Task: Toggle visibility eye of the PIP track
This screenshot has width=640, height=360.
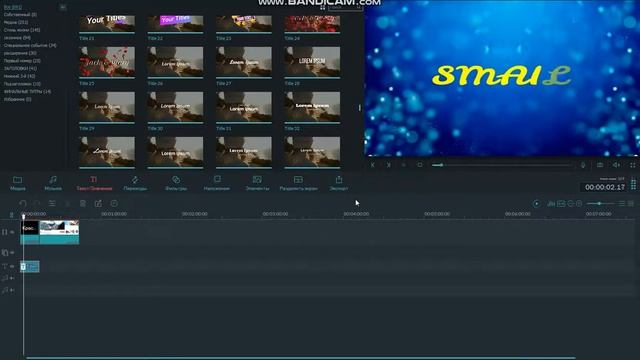Action: 12,253
